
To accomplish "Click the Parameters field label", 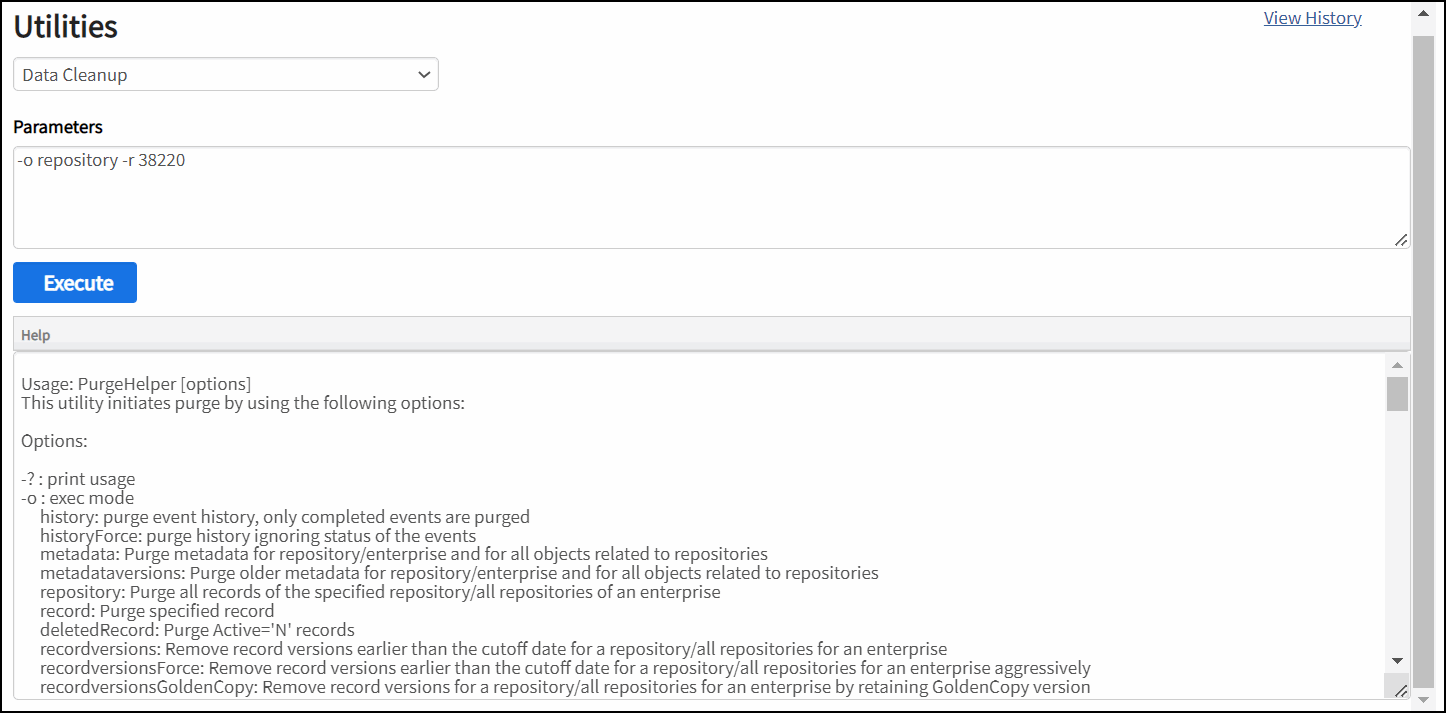I will click(x=58, y=127).
